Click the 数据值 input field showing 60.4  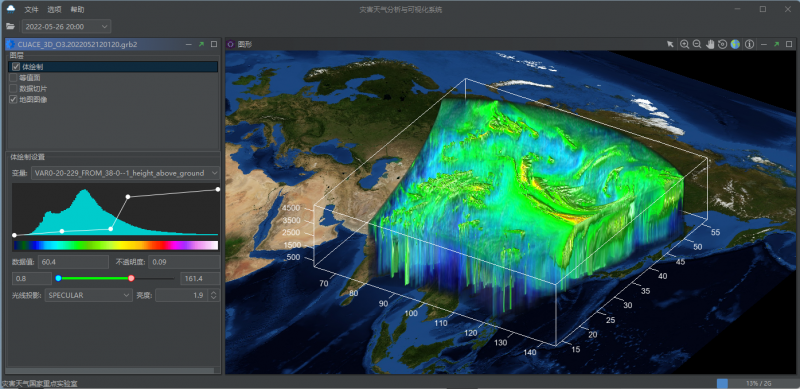pos(73,262)
